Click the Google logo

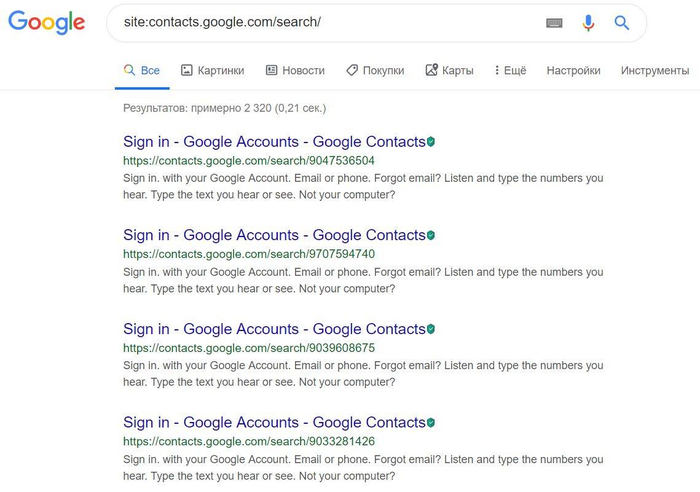click(x=46, y=22)
